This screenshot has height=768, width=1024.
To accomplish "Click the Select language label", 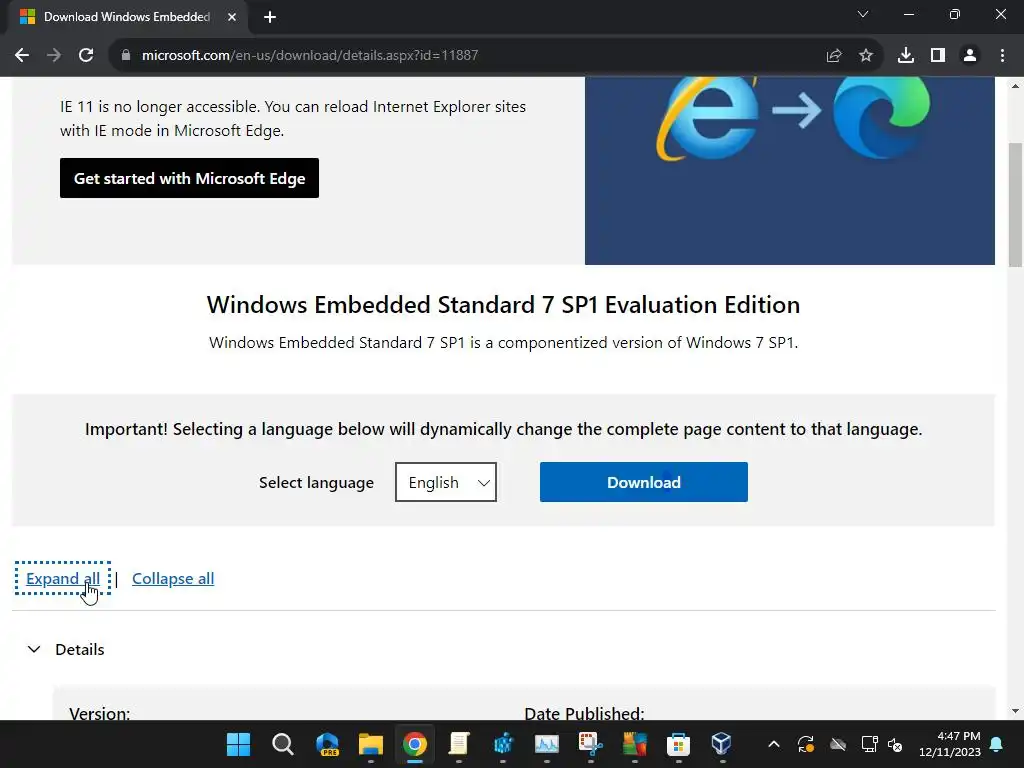I will (316, 483).
